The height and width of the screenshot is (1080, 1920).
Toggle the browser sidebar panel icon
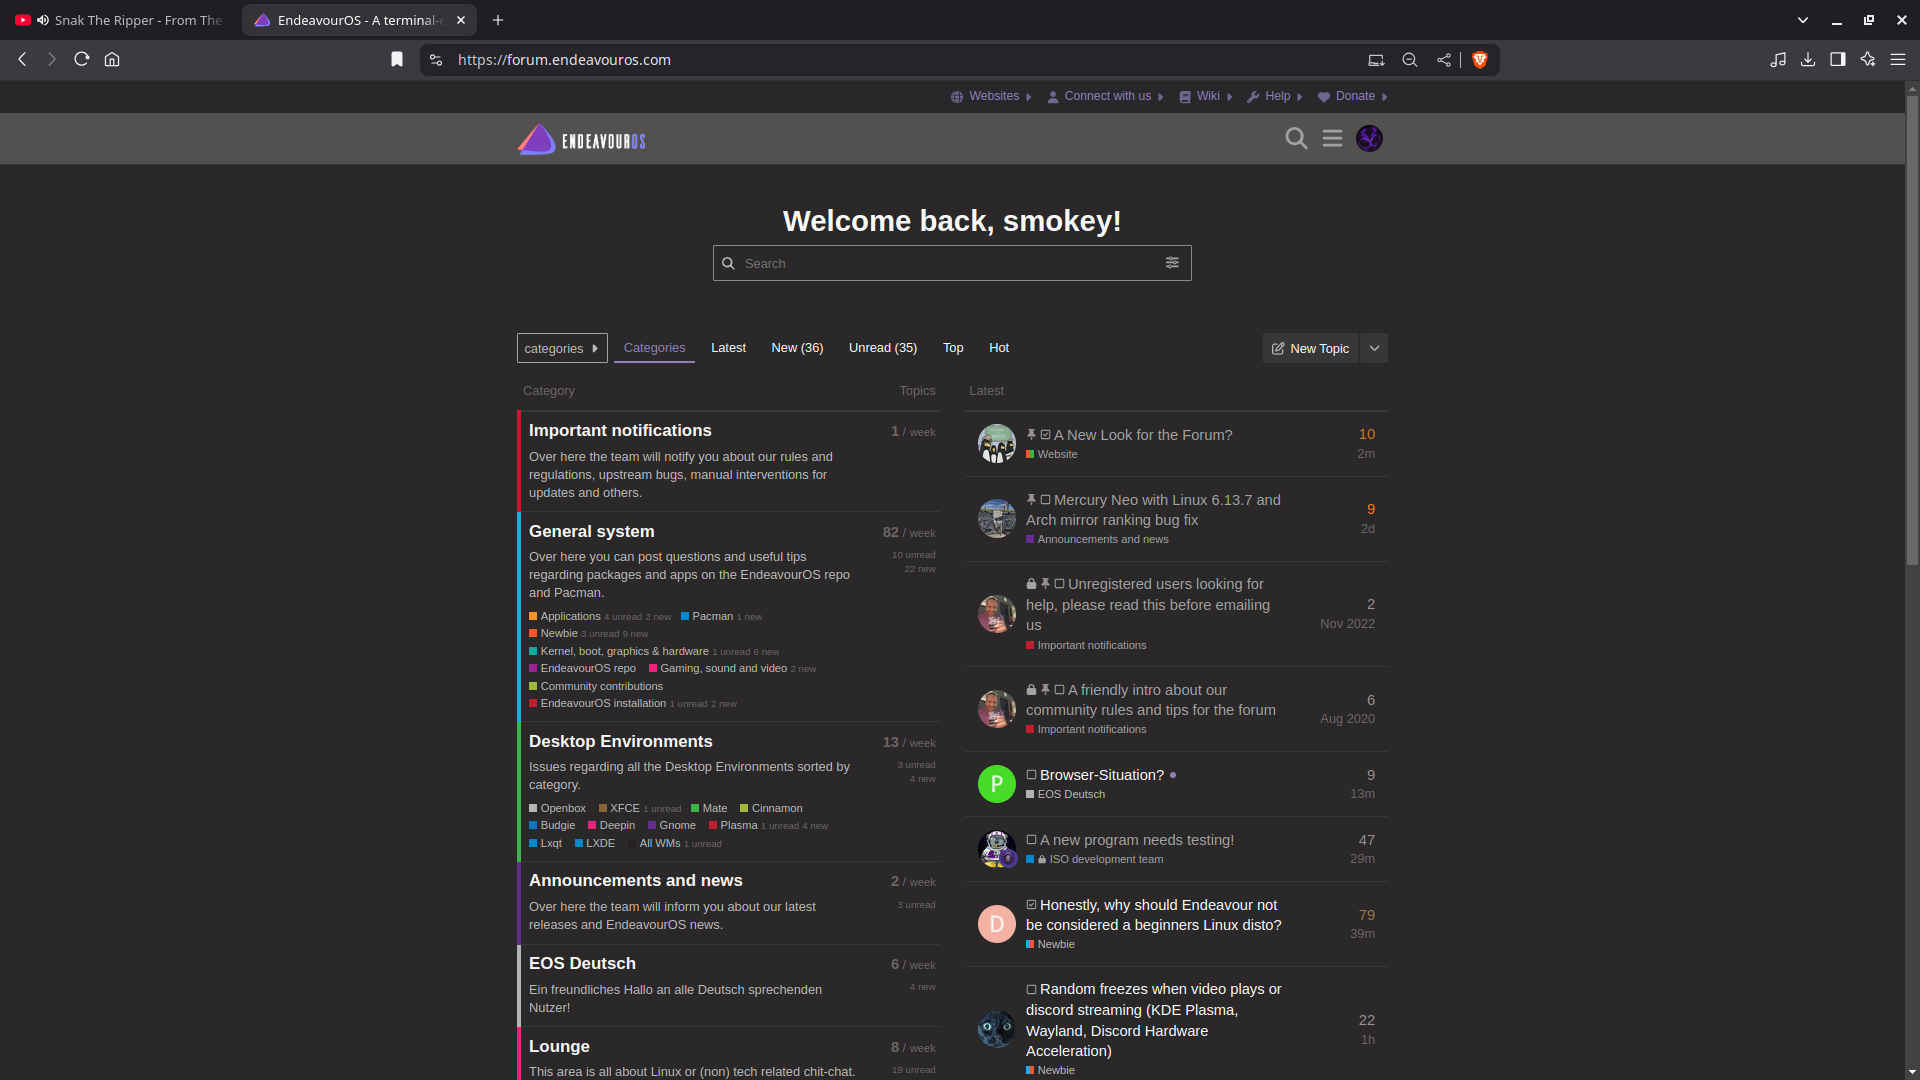point(1838,60)
